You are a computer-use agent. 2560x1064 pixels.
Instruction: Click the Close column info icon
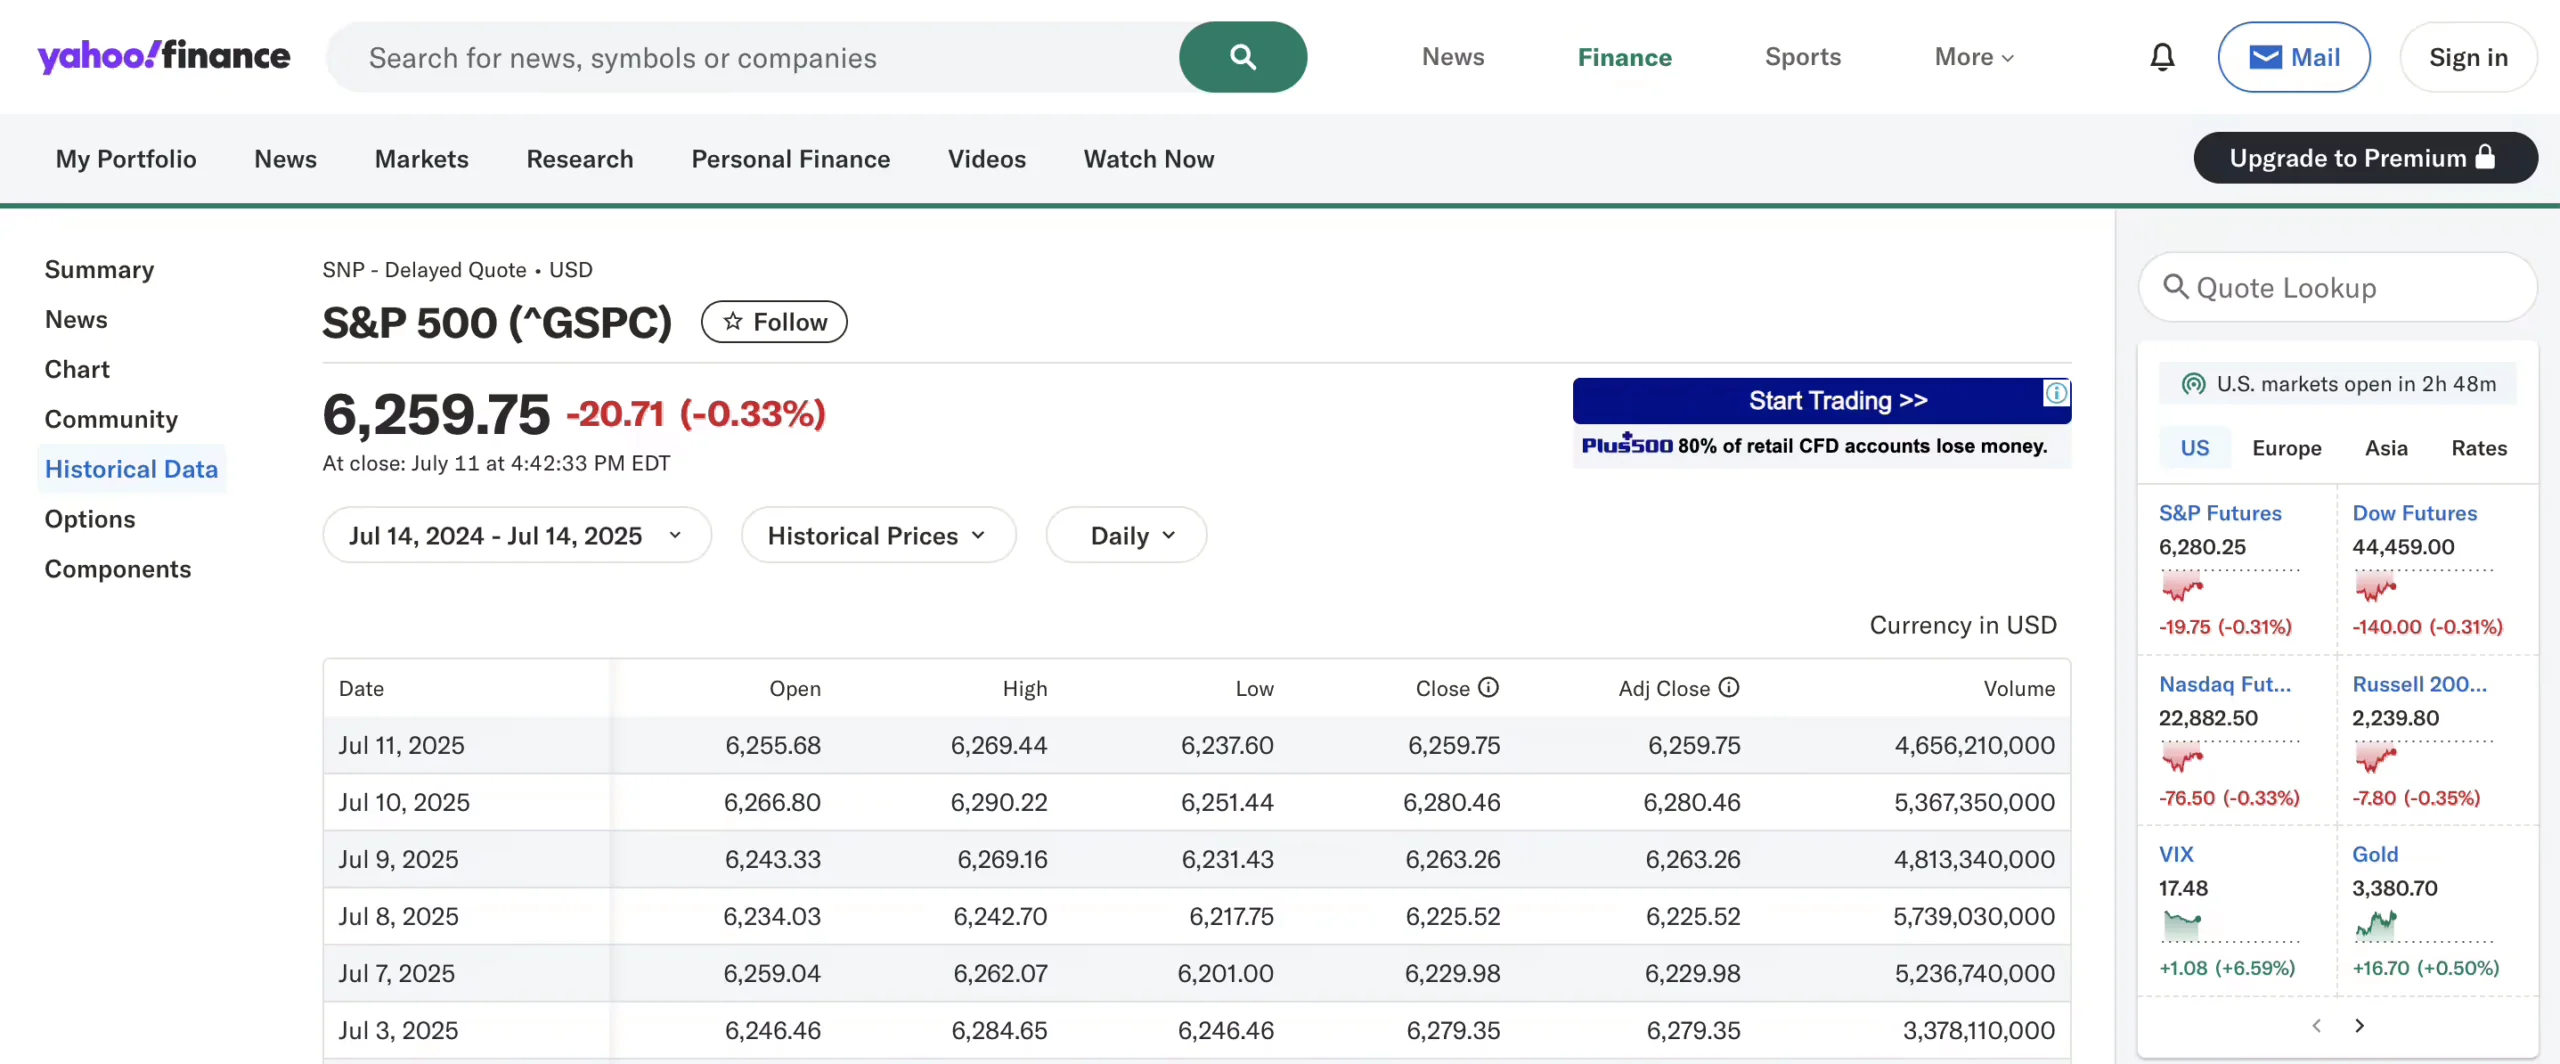(x=1489, y=687)
